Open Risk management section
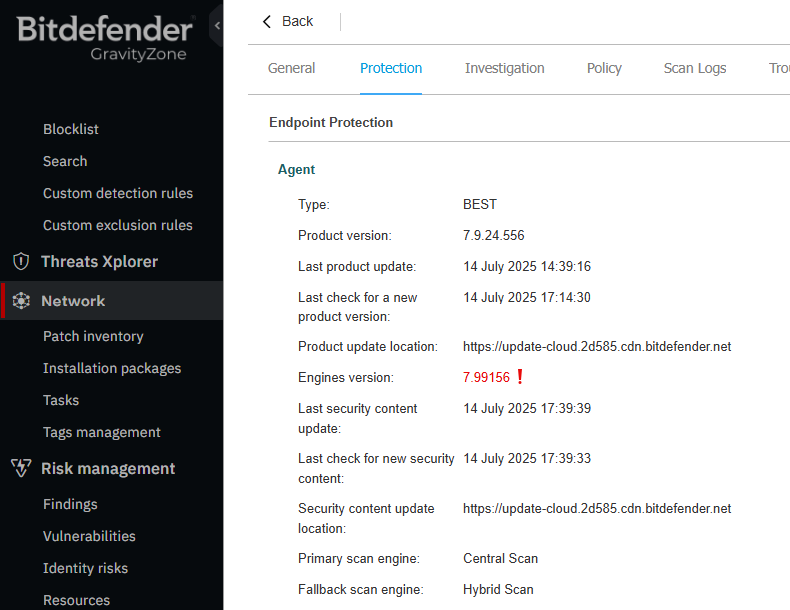This screenshot has height=610, width=790. click(x=108, y=468)
